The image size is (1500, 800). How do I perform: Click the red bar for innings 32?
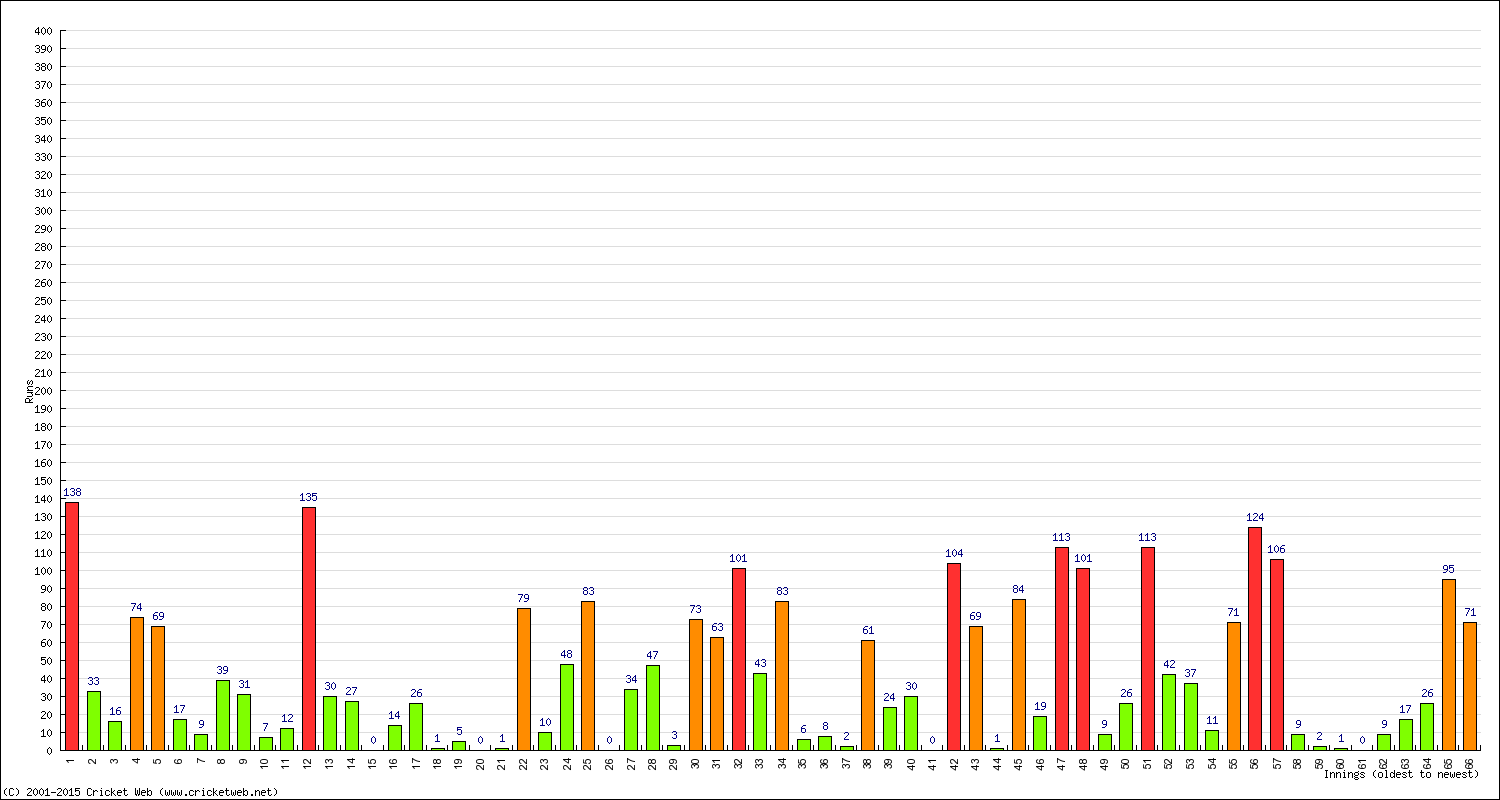739,660
